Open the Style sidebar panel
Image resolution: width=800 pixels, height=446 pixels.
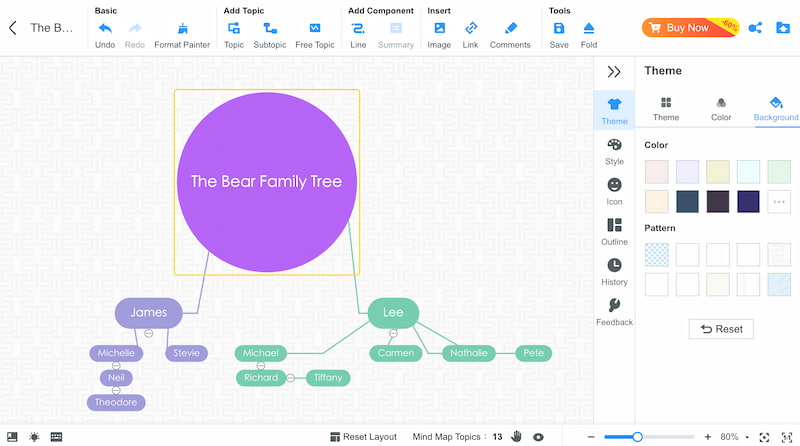click(x=614, y=152)
